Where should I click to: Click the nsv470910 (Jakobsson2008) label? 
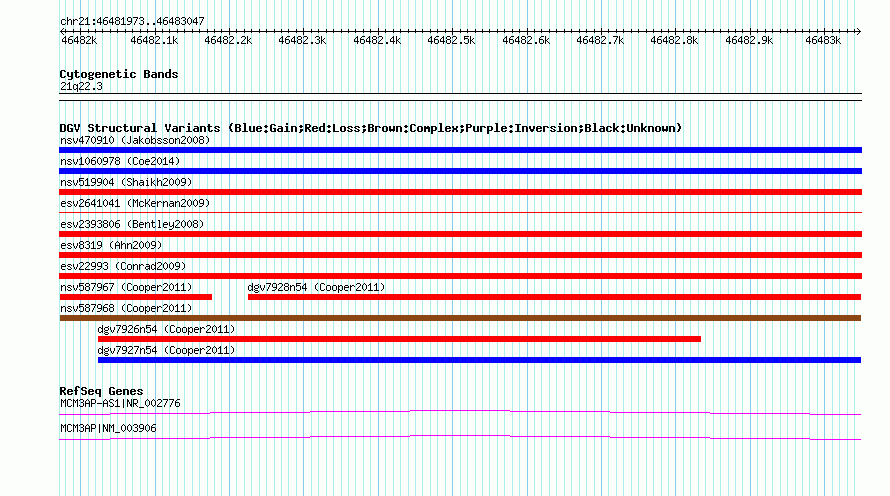[135, 140]
